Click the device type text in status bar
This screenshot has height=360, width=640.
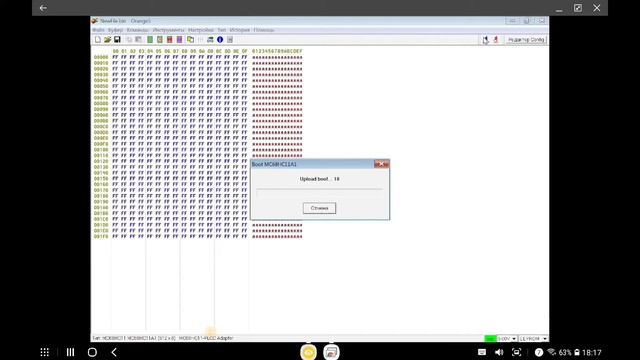coord(162,338)
